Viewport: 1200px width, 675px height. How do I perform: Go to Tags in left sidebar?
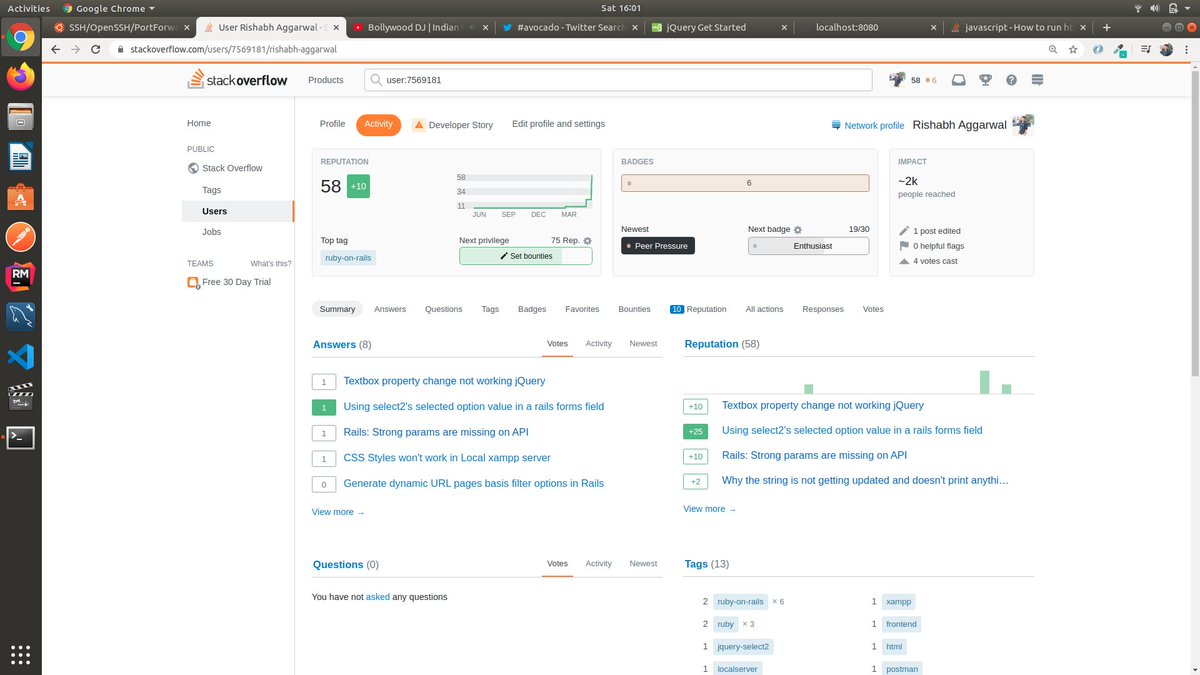pos(211,190)
